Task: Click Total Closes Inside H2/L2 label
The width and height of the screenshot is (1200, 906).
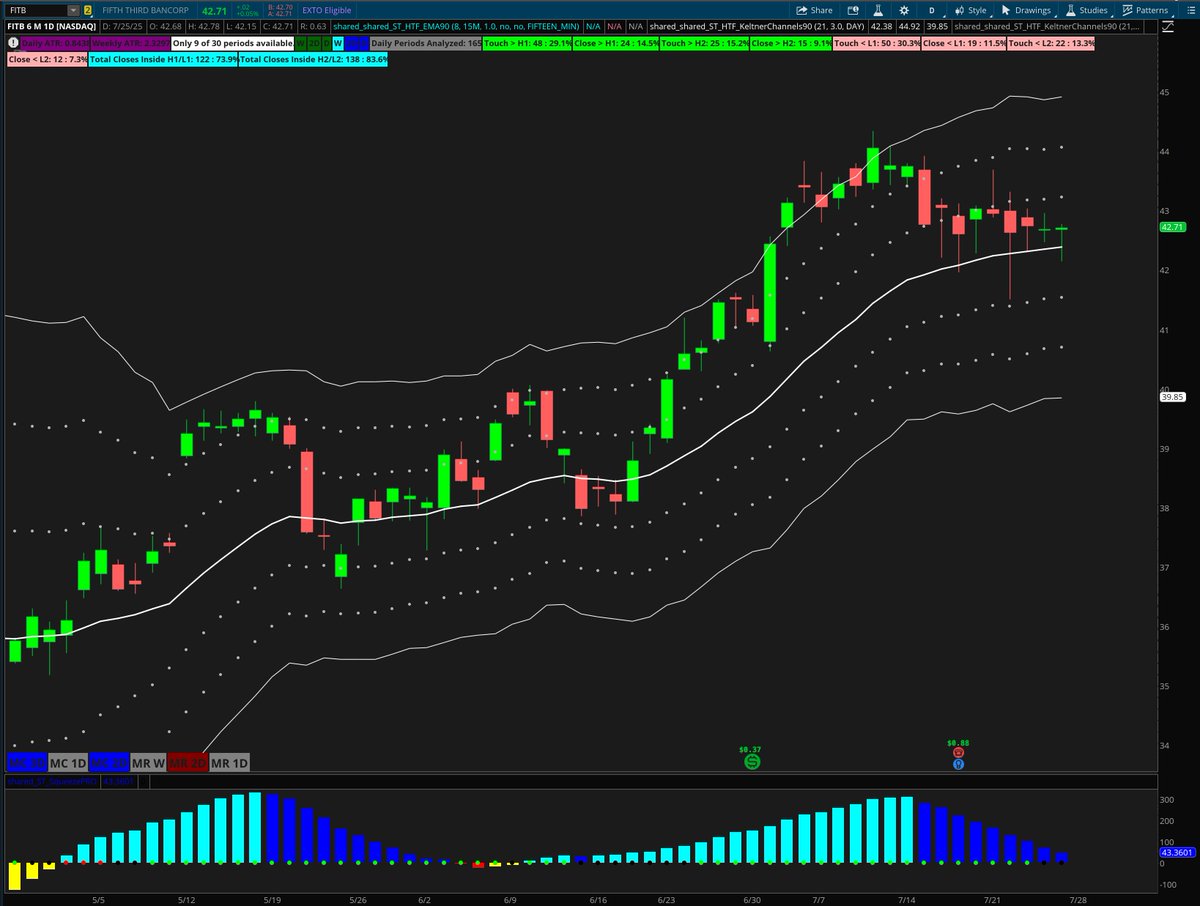Action: (x=314, y=60)
